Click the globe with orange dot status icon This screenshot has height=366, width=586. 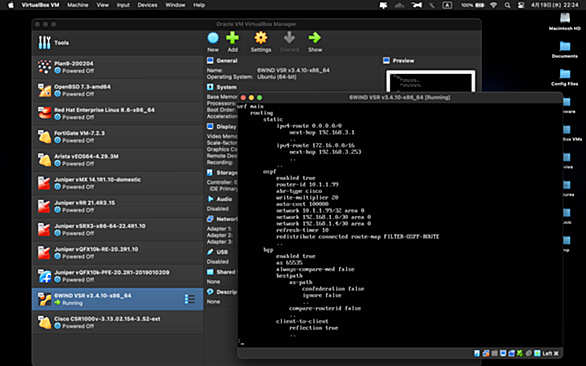[x=486, y=353]
